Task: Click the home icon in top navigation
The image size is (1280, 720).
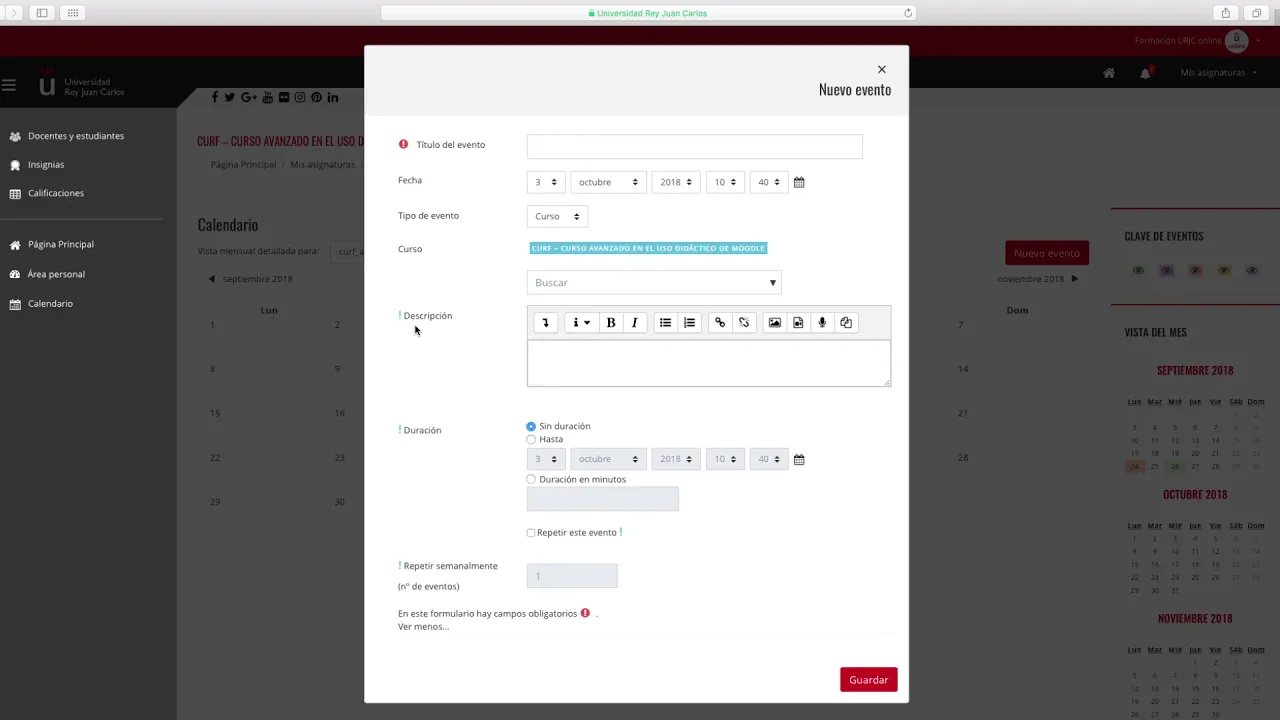Action: click(1109, 73)
